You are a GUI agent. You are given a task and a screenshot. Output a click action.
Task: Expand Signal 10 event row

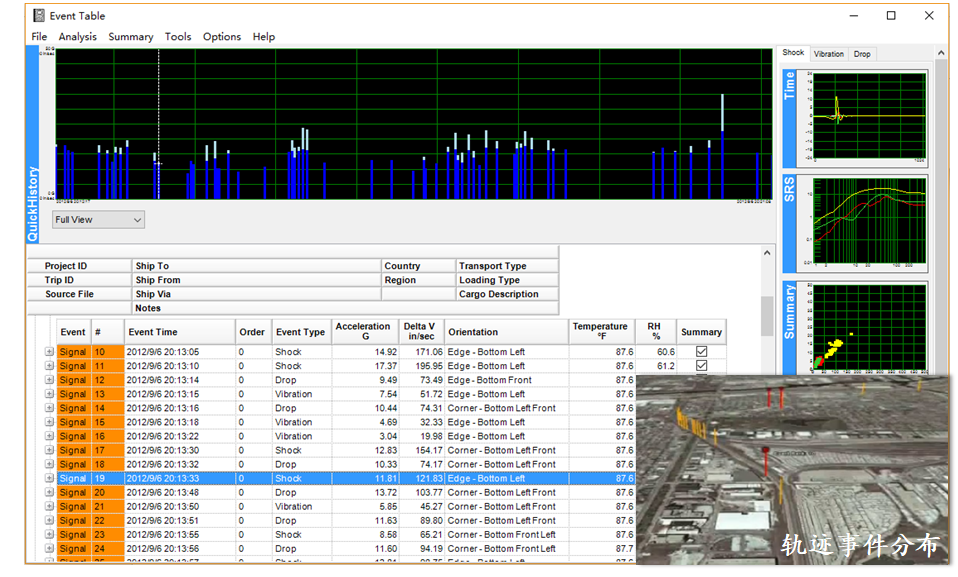pyautogui.click(x=49, y=352)
